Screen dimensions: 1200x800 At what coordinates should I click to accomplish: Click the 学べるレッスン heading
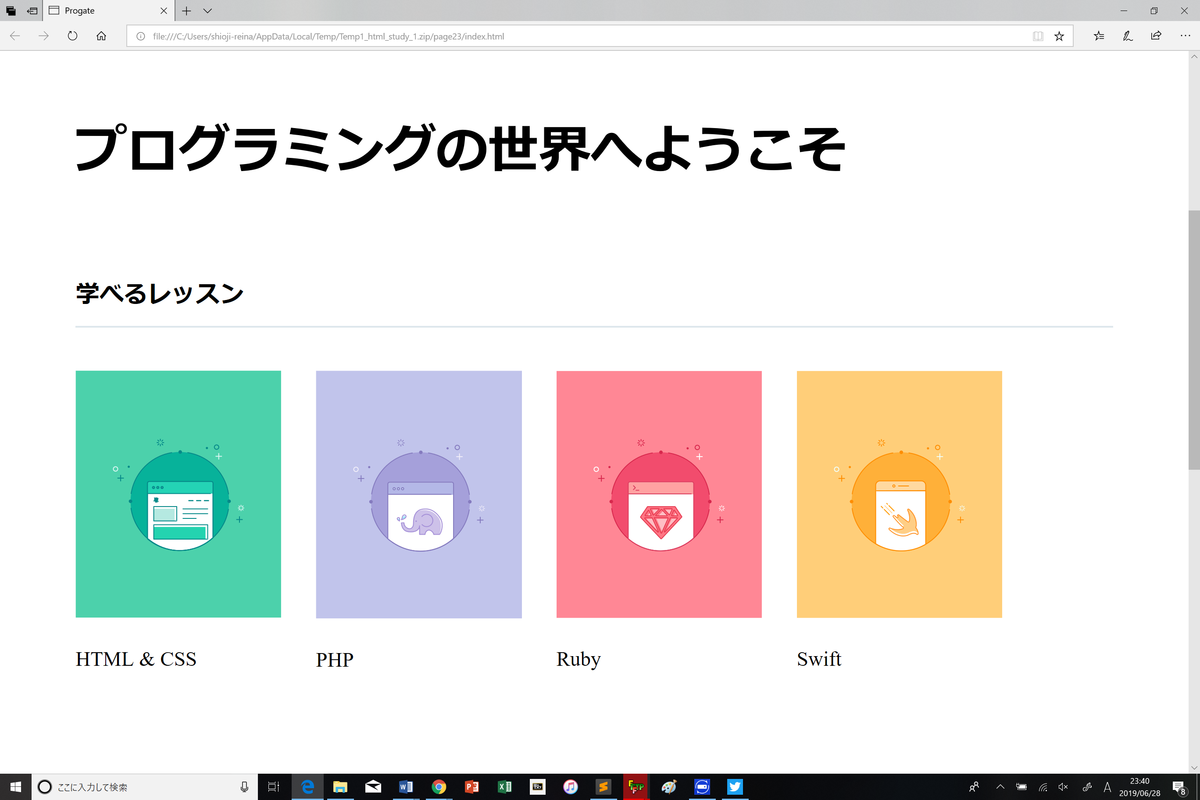(160, 294)
